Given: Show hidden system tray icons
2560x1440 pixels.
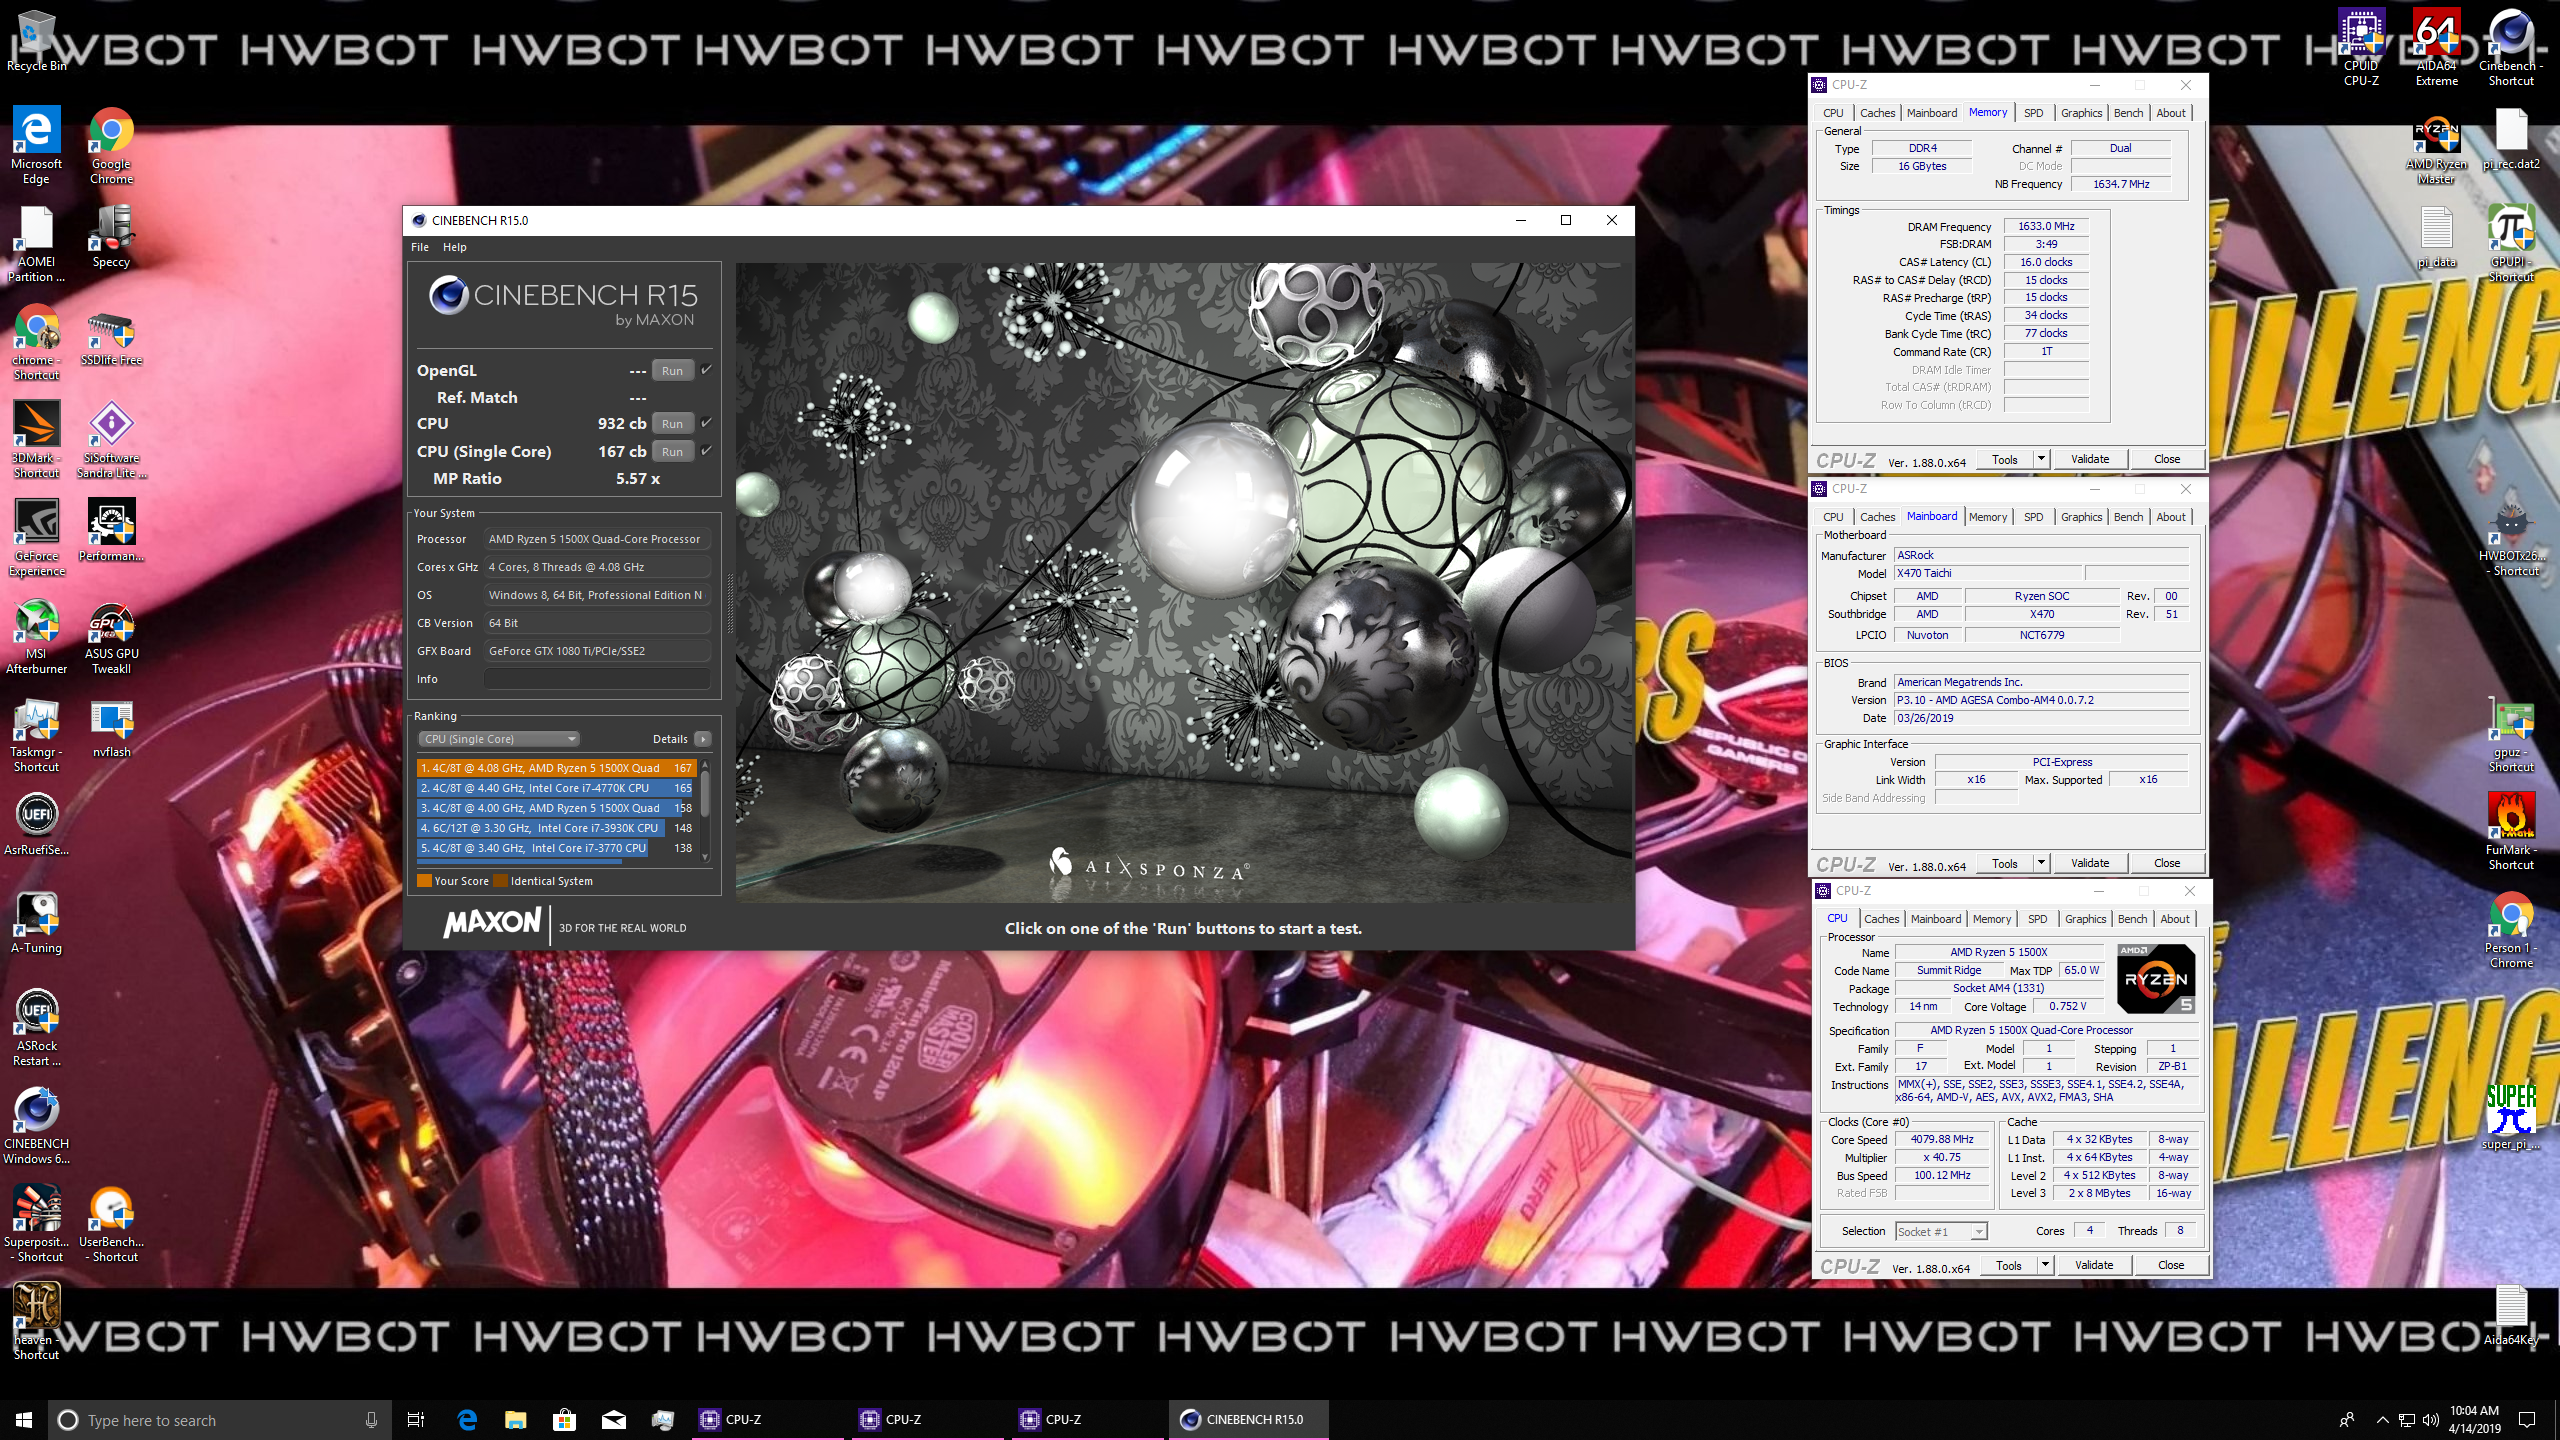Looking at the screenshot, I should click(x=2382, y=1419).
